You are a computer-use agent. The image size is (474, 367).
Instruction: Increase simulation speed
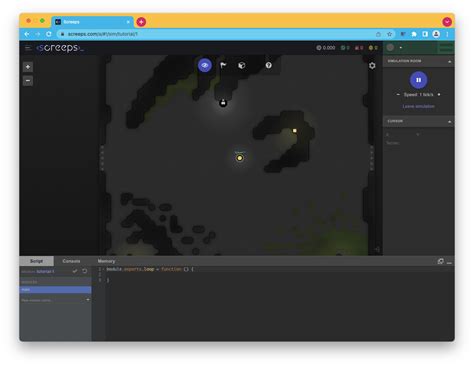[439, 95]
